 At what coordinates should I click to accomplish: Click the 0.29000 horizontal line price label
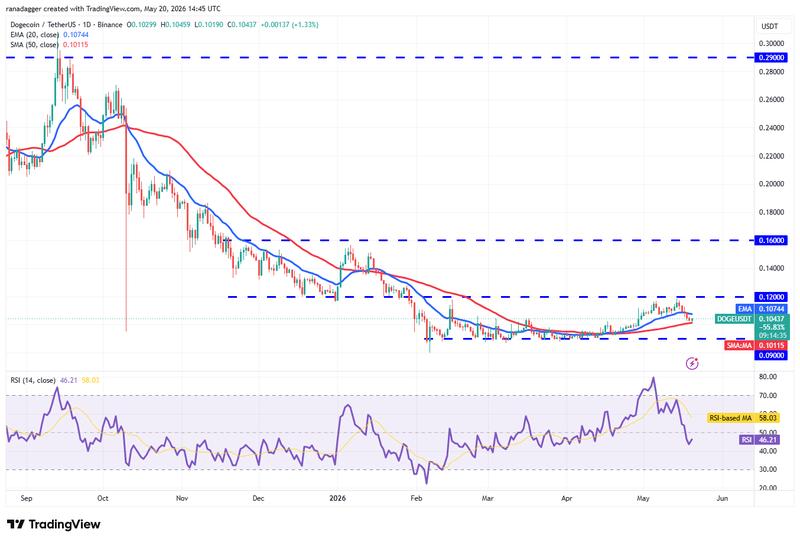[771, 58]
